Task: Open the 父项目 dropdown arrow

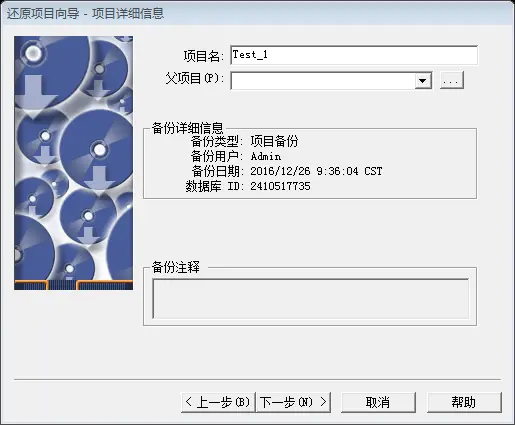Action: point(423,81)
